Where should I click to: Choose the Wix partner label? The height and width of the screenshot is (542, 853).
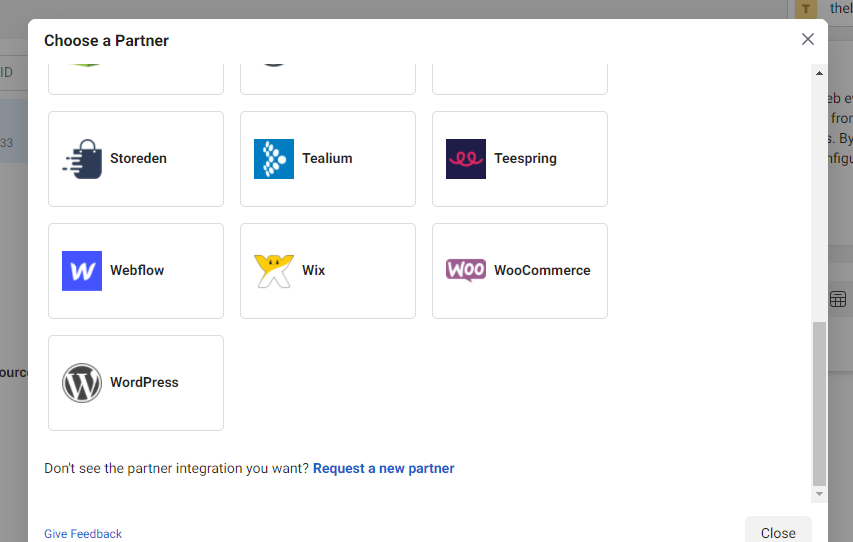[x=313, y=270]
